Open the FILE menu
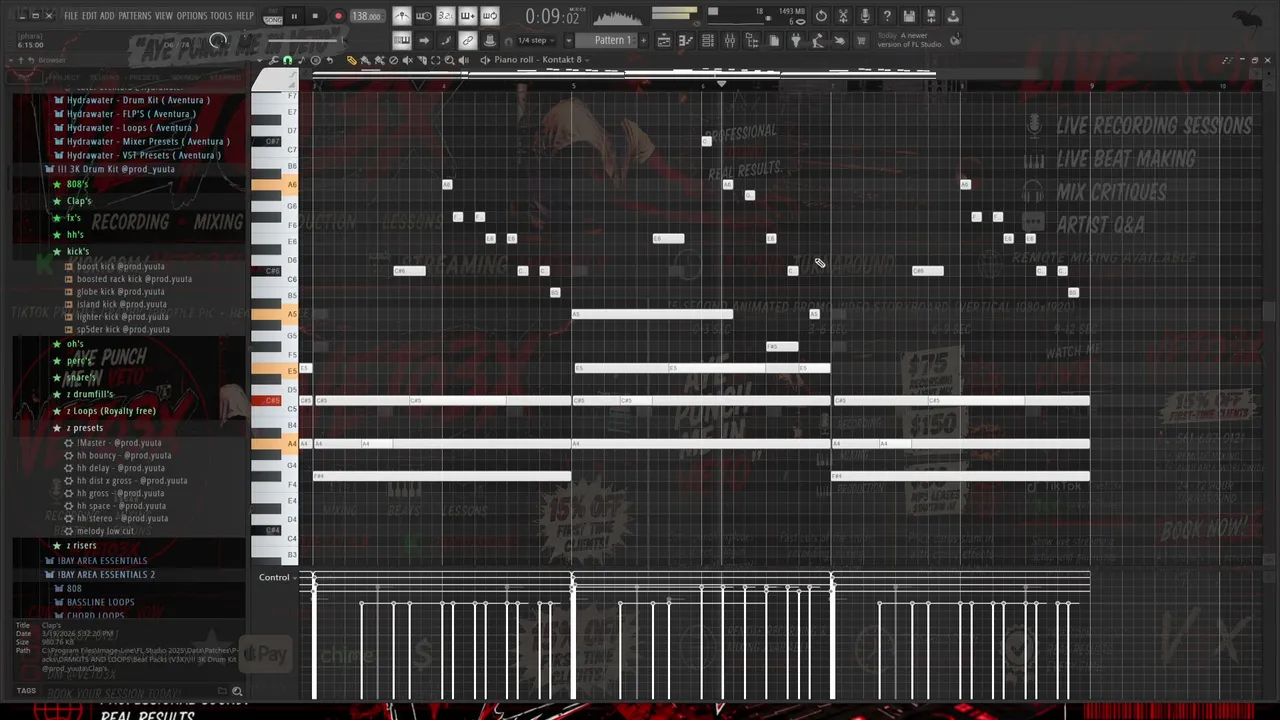This screenshot has height=720, width=1280. coord(71,16)
